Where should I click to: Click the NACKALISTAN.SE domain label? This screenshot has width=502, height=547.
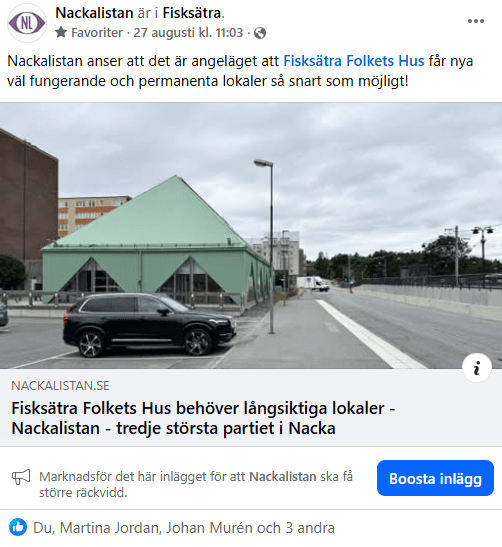(60, 386)
